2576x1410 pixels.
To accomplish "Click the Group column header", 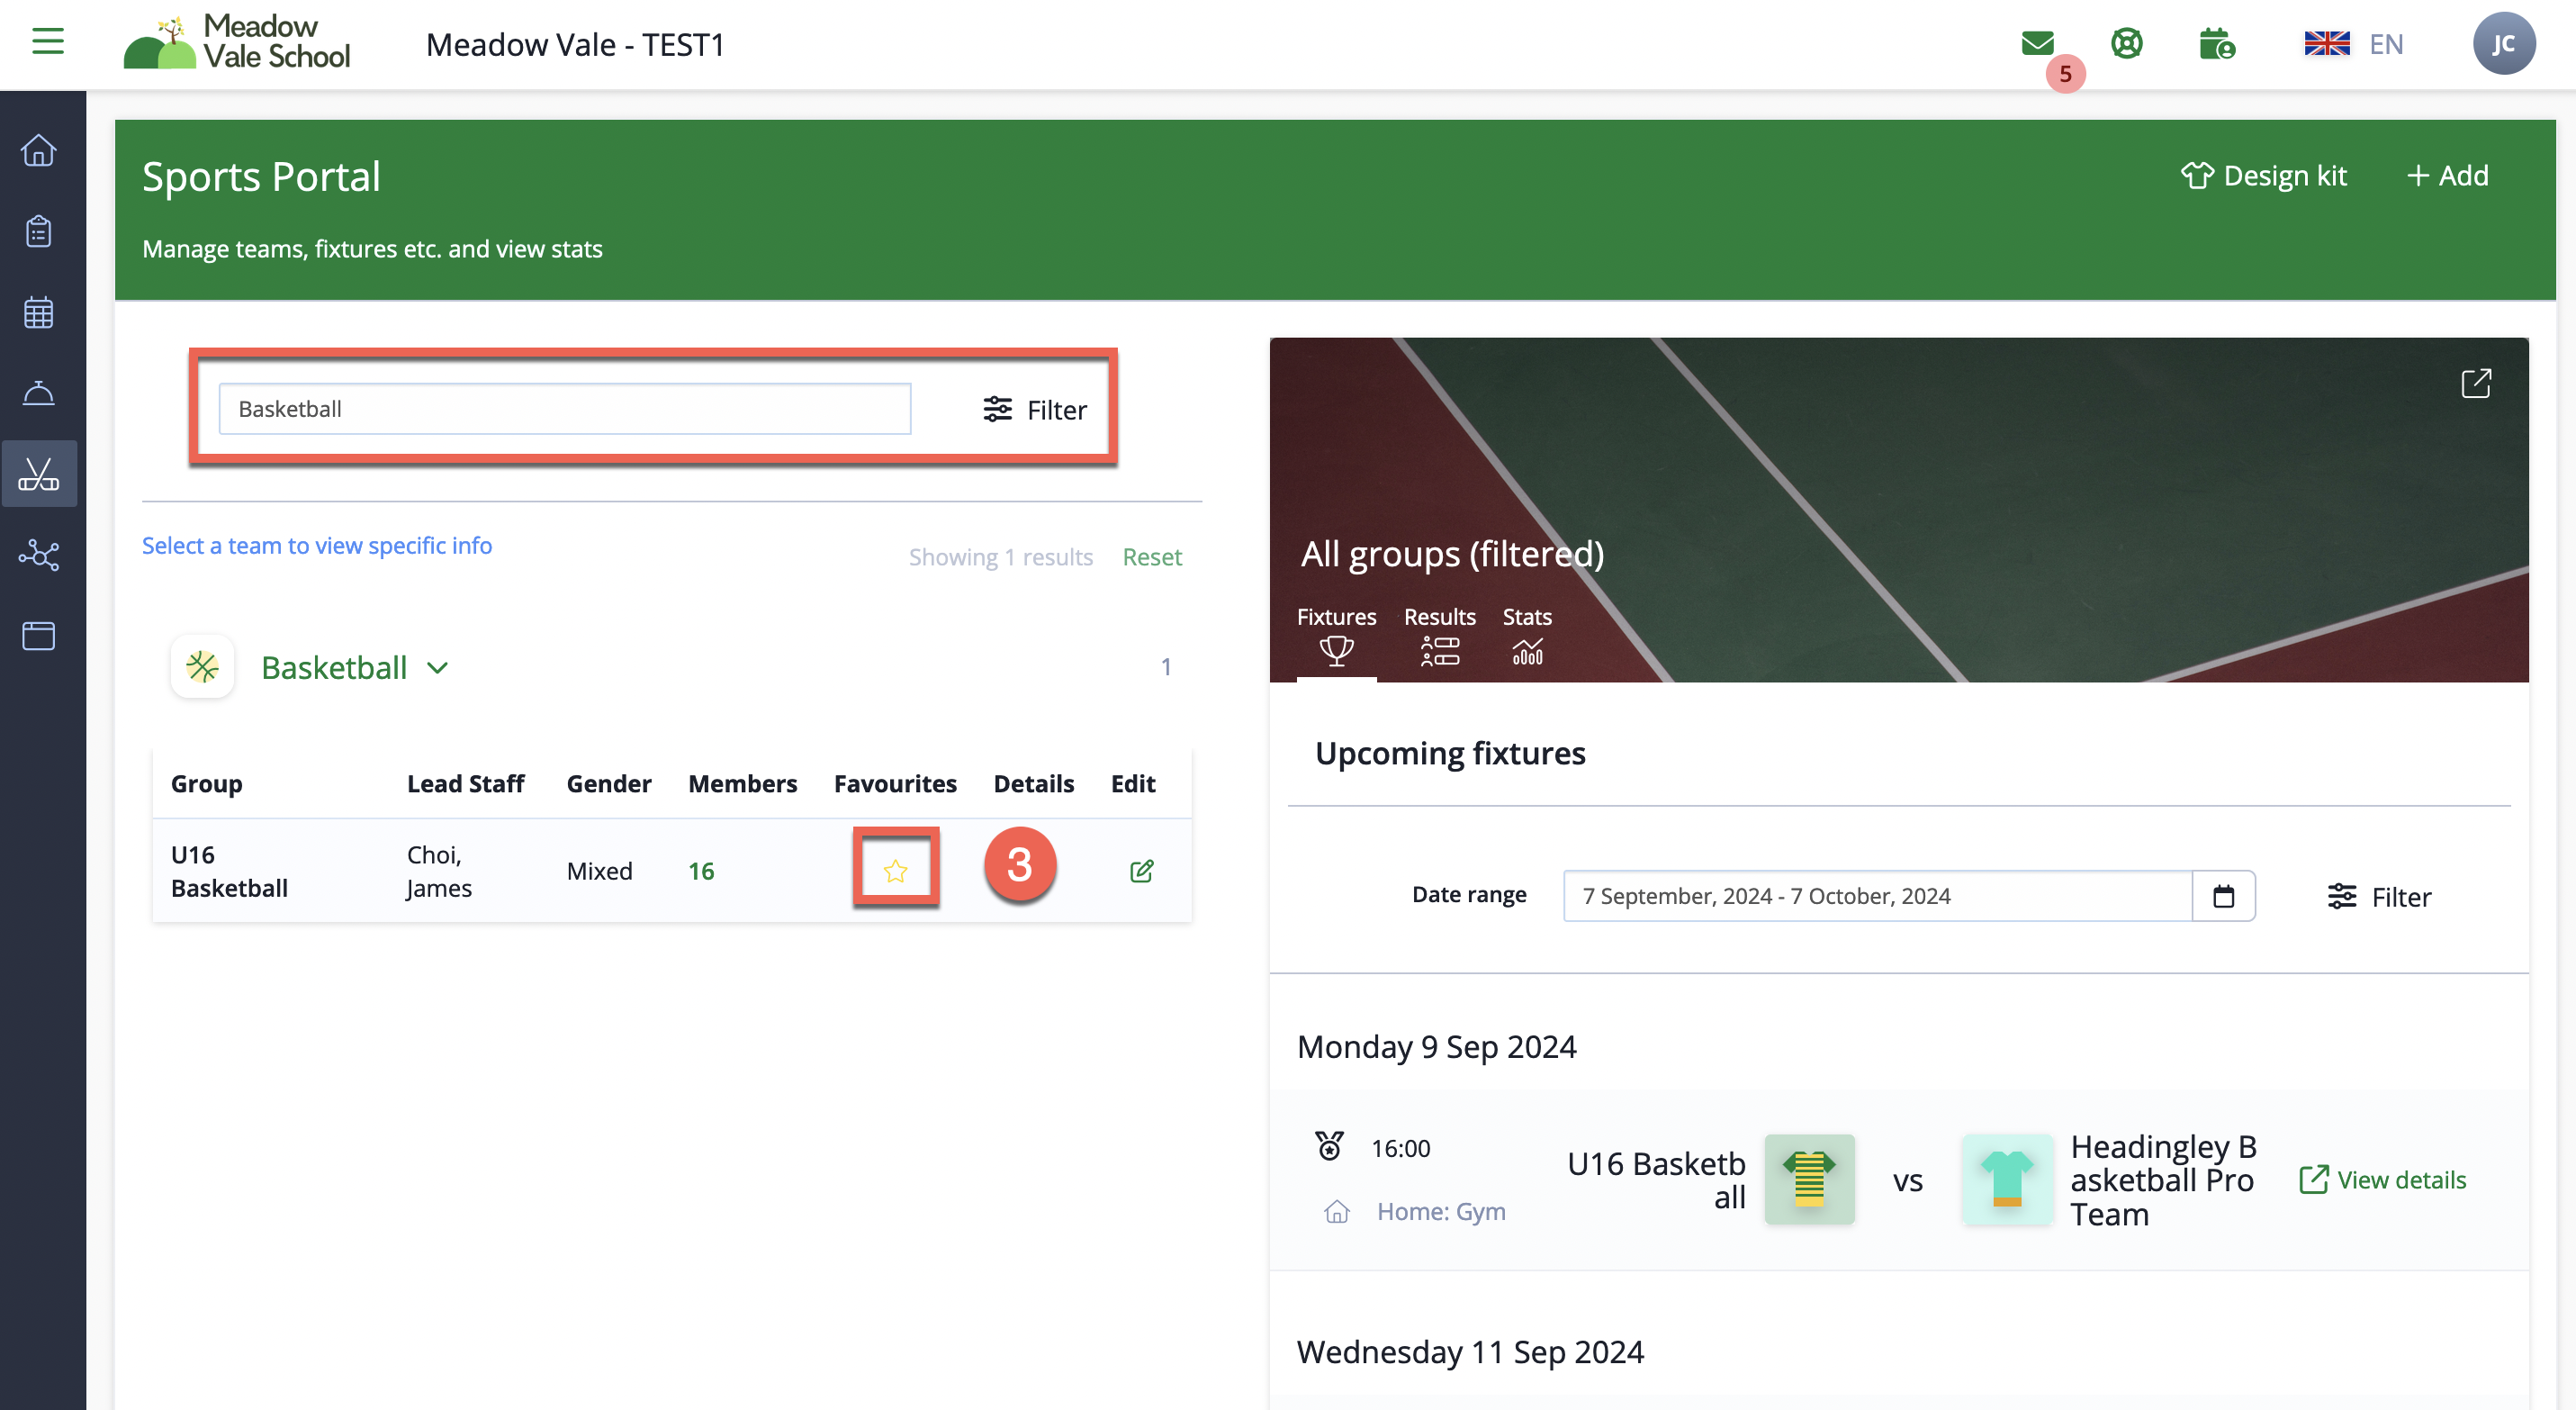I will [206, 784].
